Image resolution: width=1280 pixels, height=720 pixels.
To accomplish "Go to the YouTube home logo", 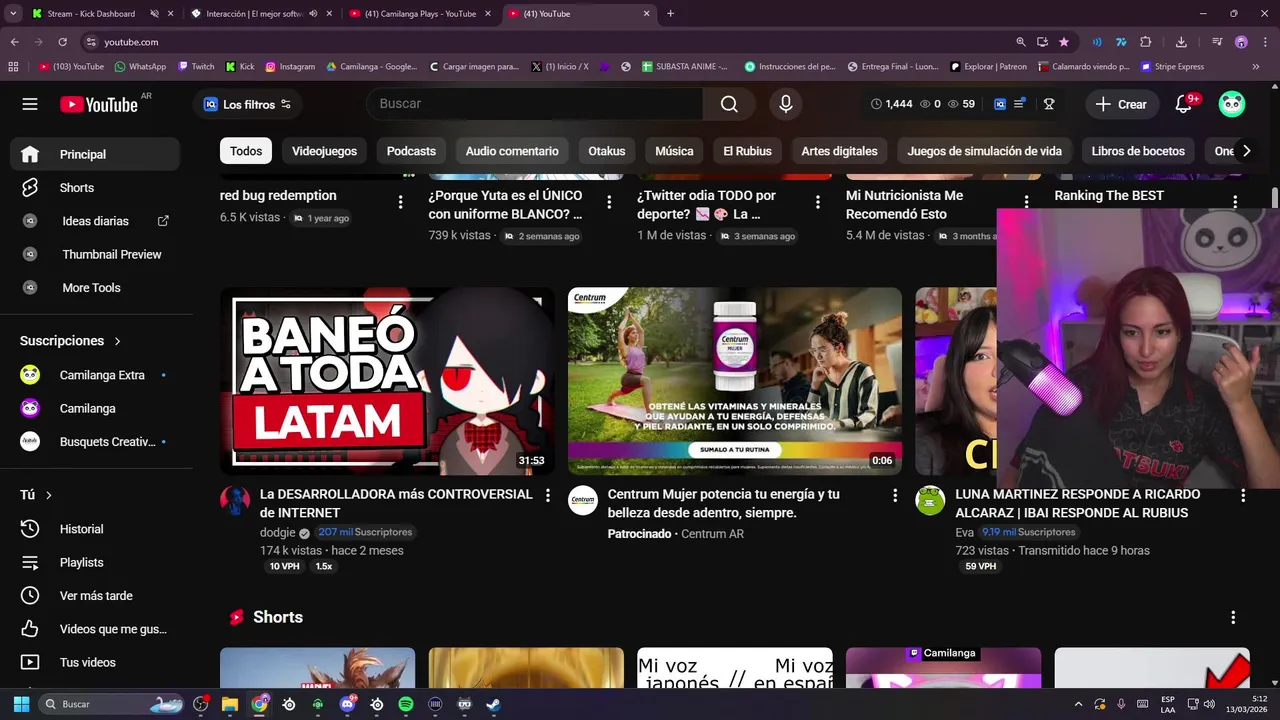I will tap(99, 104).
